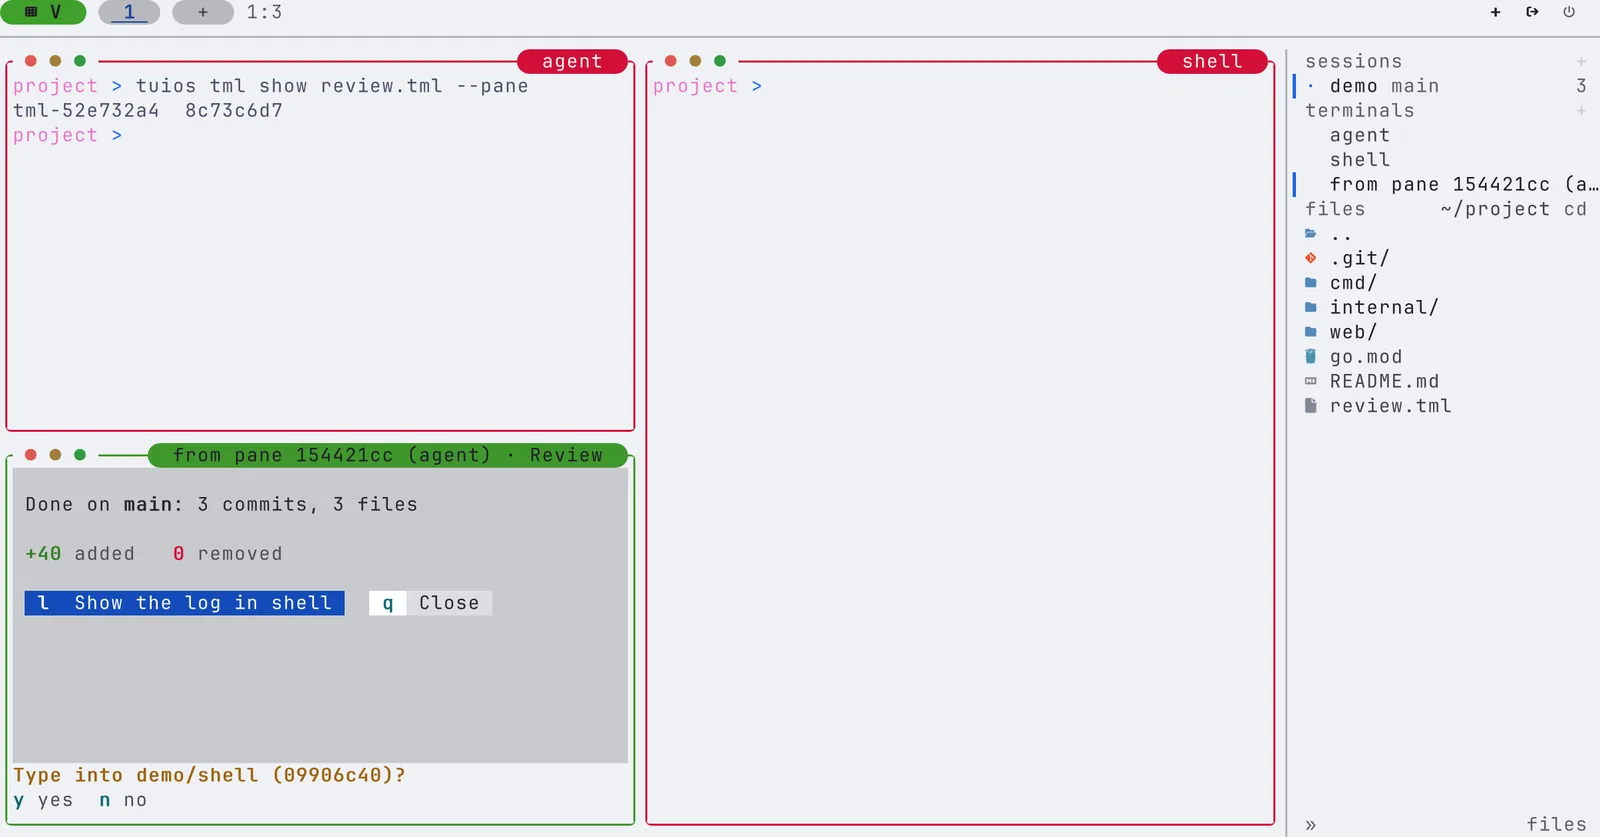This screenshot has height=837, width=1600.
Task: Click 'Show the log in shell' button
Action: [185, 603]
